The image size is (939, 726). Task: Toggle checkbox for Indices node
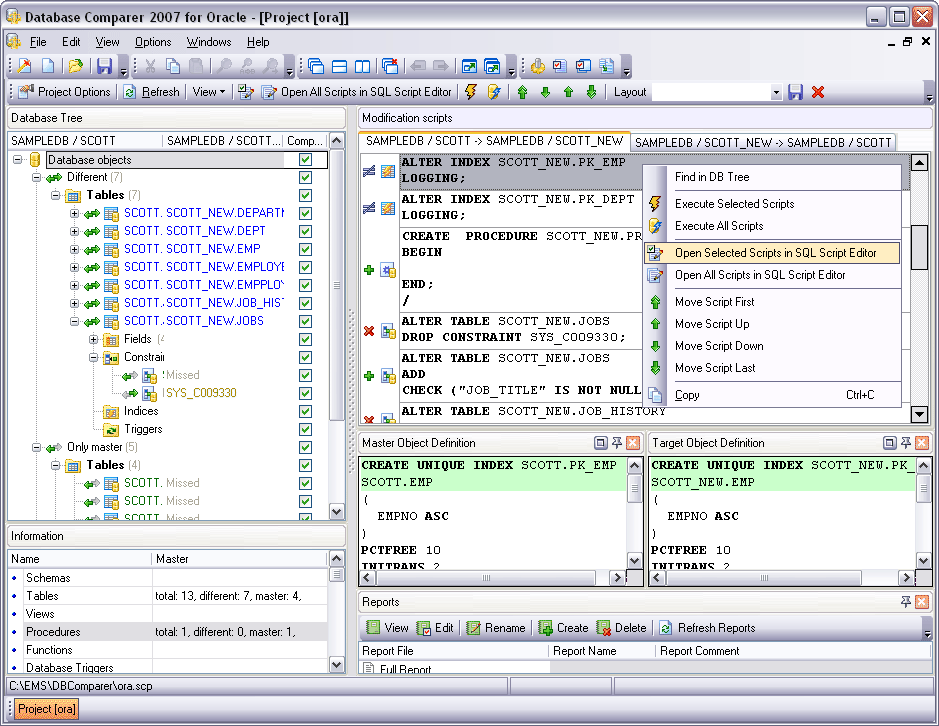305,411
